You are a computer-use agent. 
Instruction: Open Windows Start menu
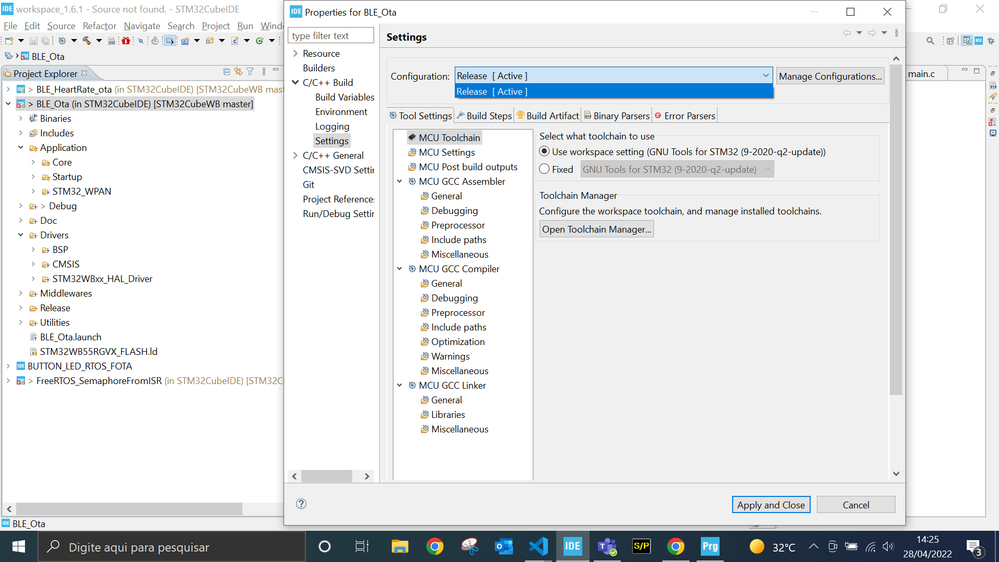pos(18,547)
